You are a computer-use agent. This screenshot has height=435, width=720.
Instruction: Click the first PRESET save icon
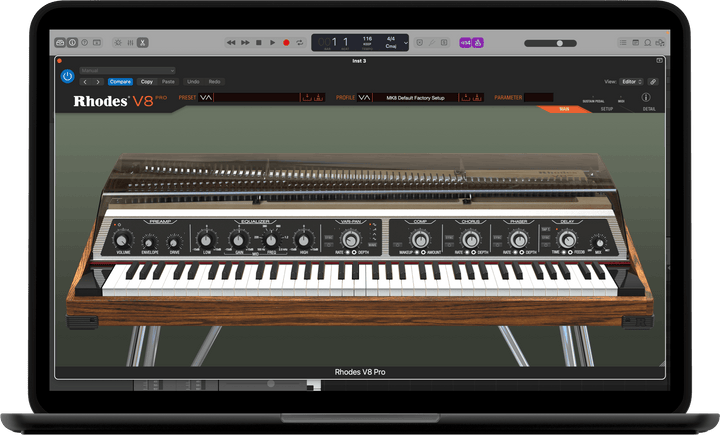tap(307, 97)
